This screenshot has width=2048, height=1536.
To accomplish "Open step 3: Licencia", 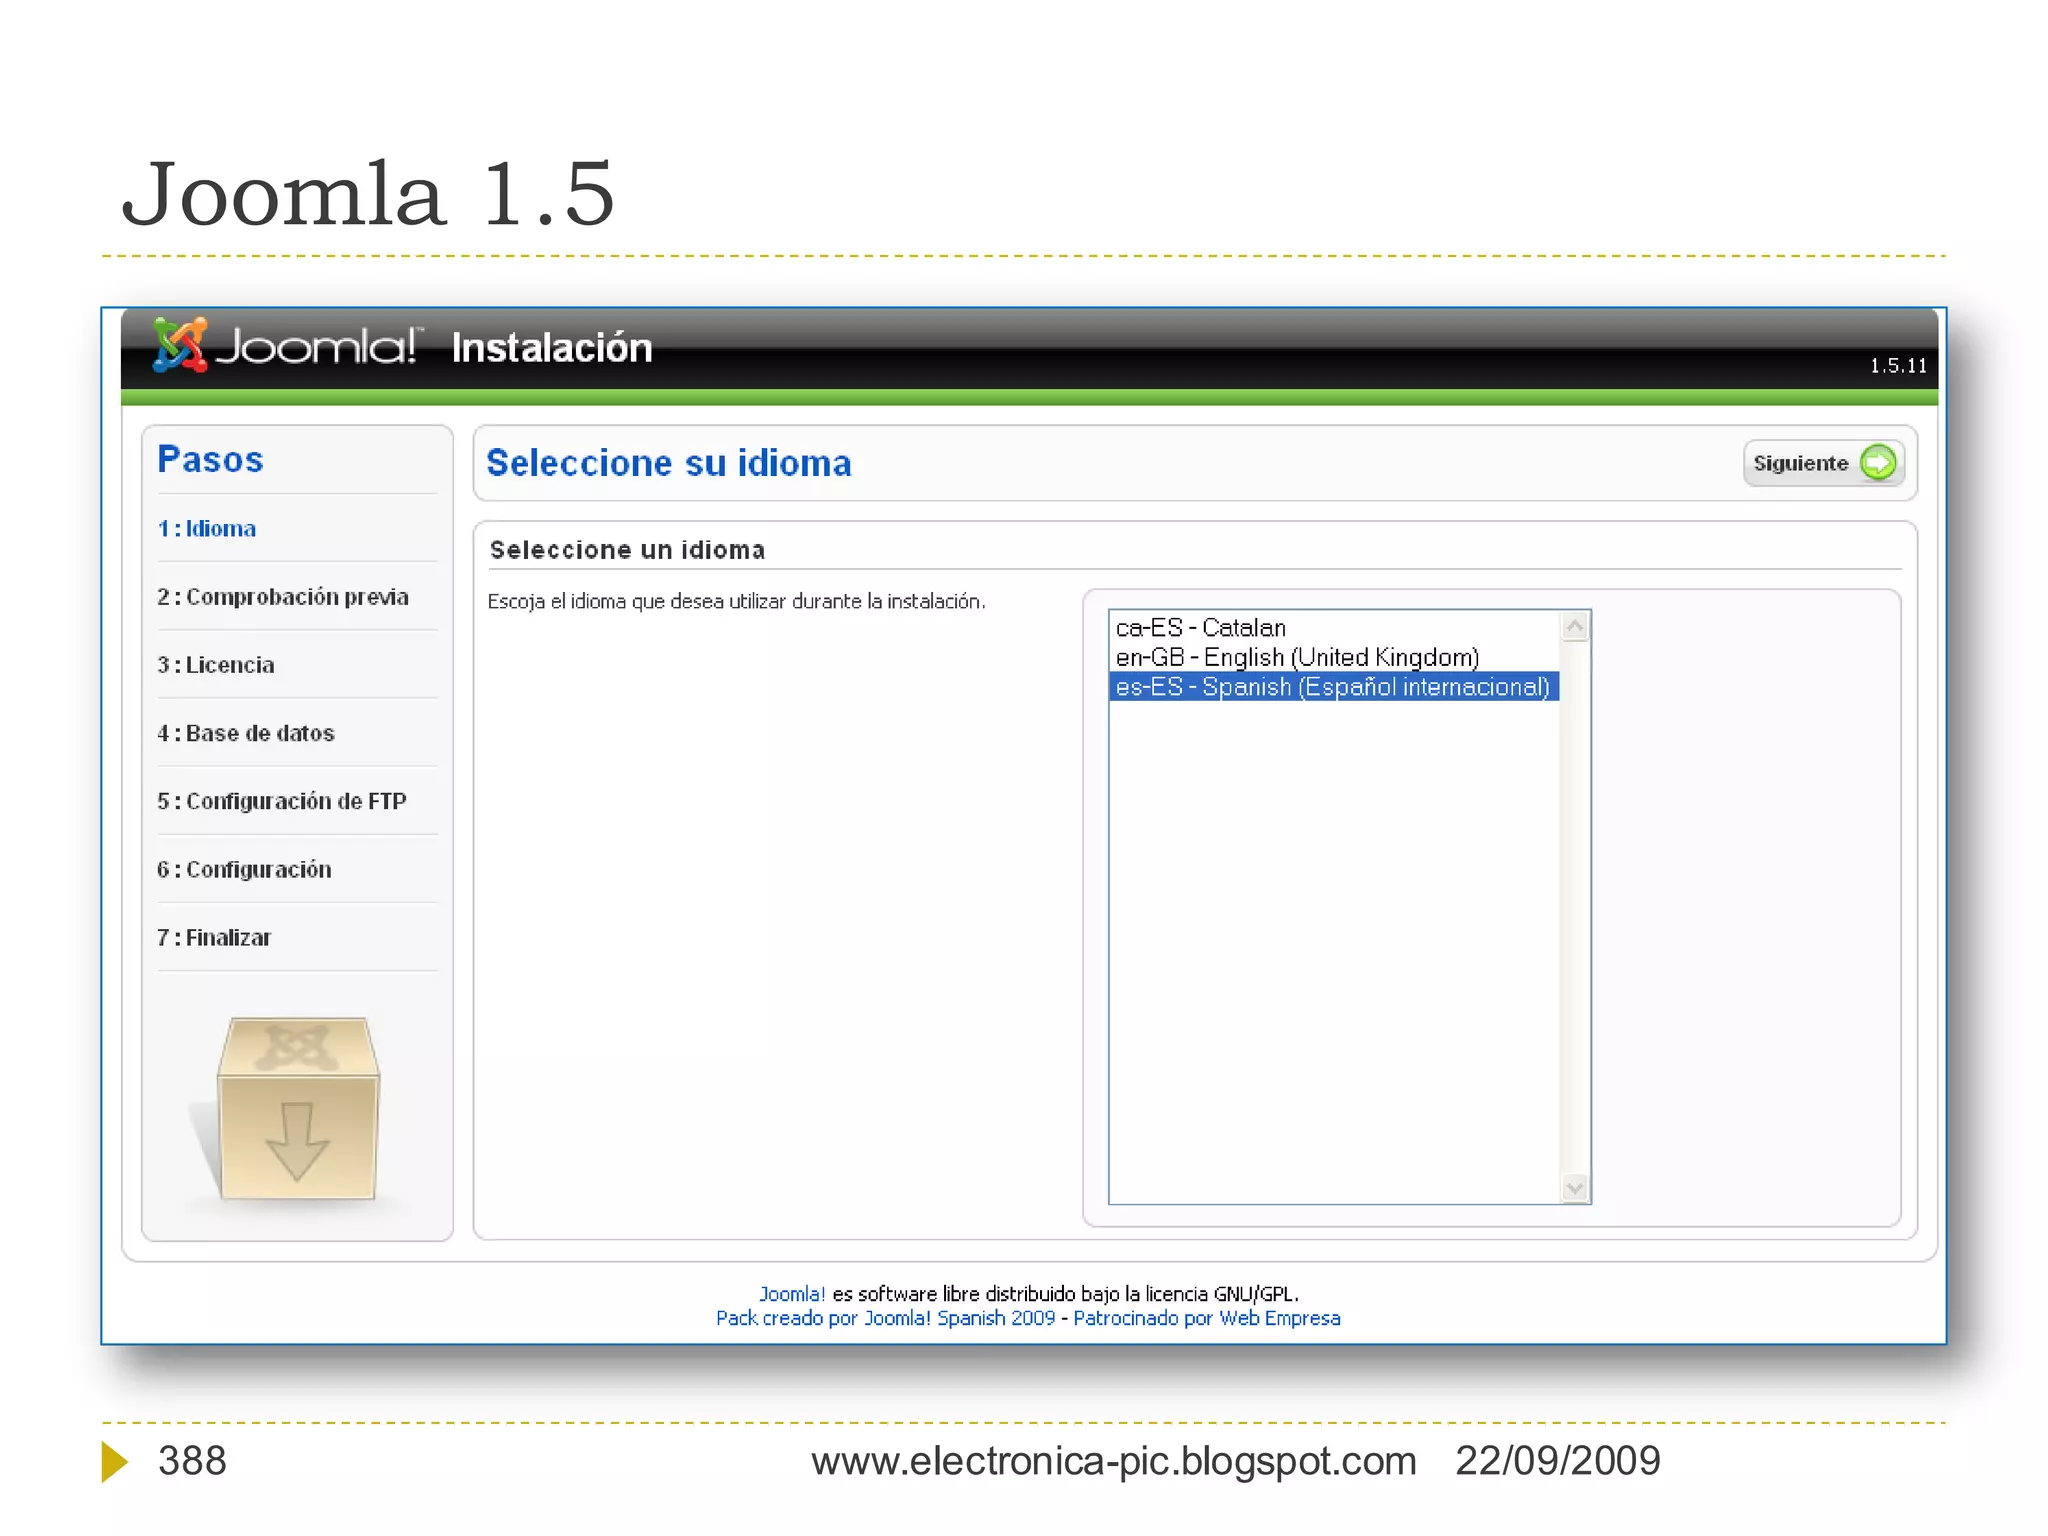I will coord(216,665).
